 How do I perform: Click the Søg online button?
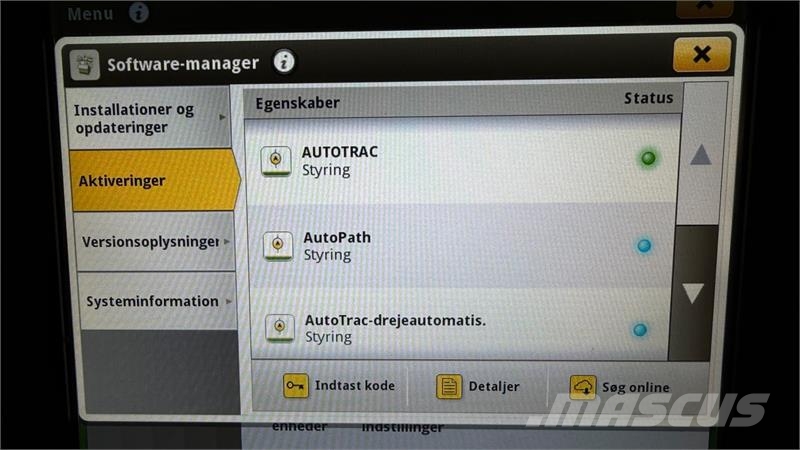[x=619, y=388]
